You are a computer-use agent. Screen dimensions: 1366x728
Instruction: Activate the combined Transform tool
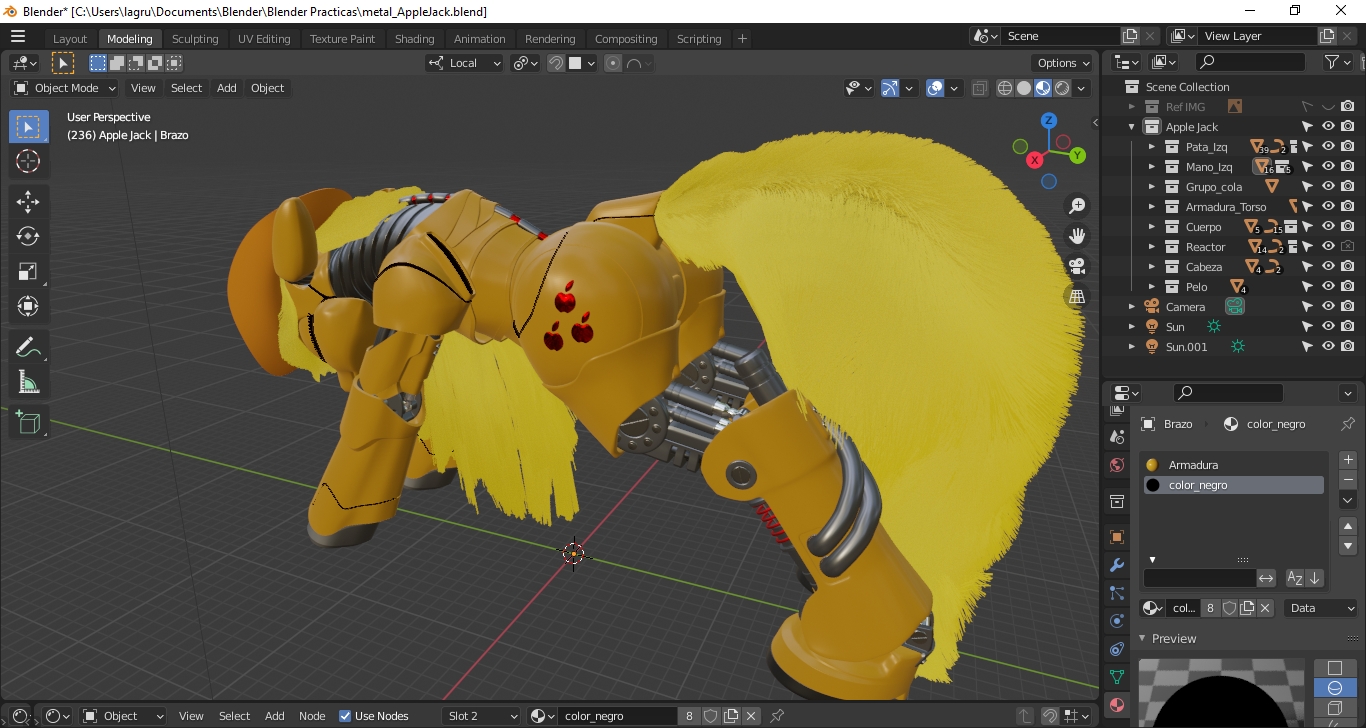[x=28, y=306]
